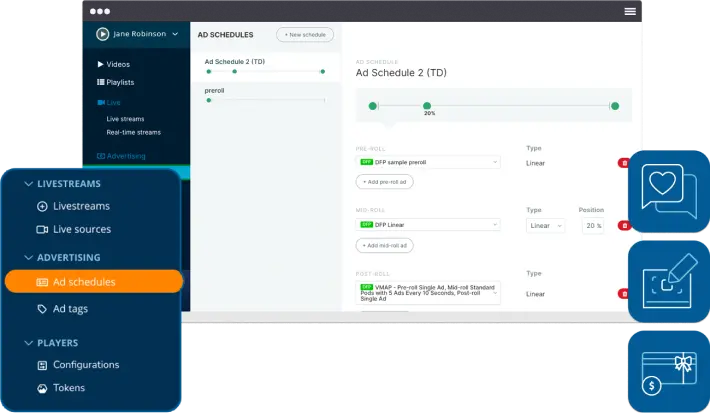The height and width of the screenshot is (413, 710).
Task: Delete the pre-roll ad using red trash icon
Action: coord(623,162)
